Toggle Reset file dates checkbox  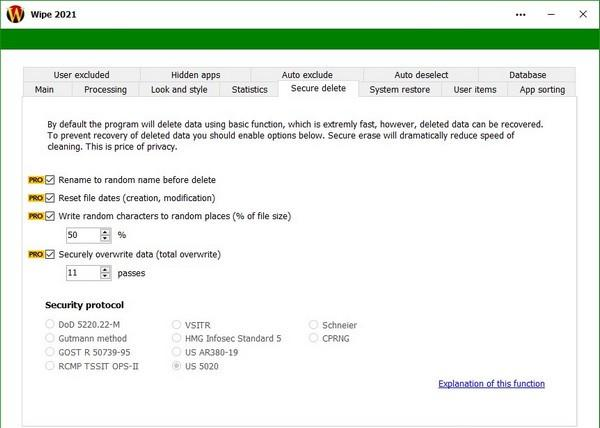pos(50,198)
